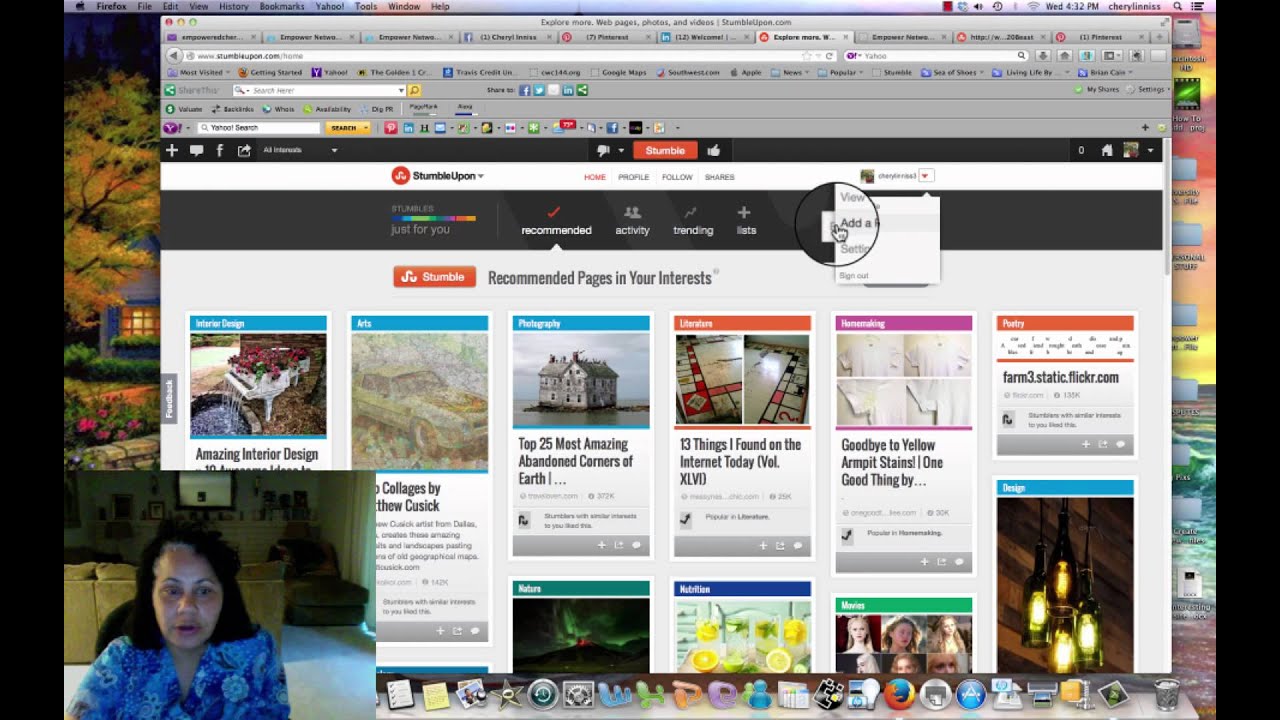Click the Stumble button beside Recommended Pages
Image resolution: width=1280 pixels, height=720 pixels.
pos(434,277)
